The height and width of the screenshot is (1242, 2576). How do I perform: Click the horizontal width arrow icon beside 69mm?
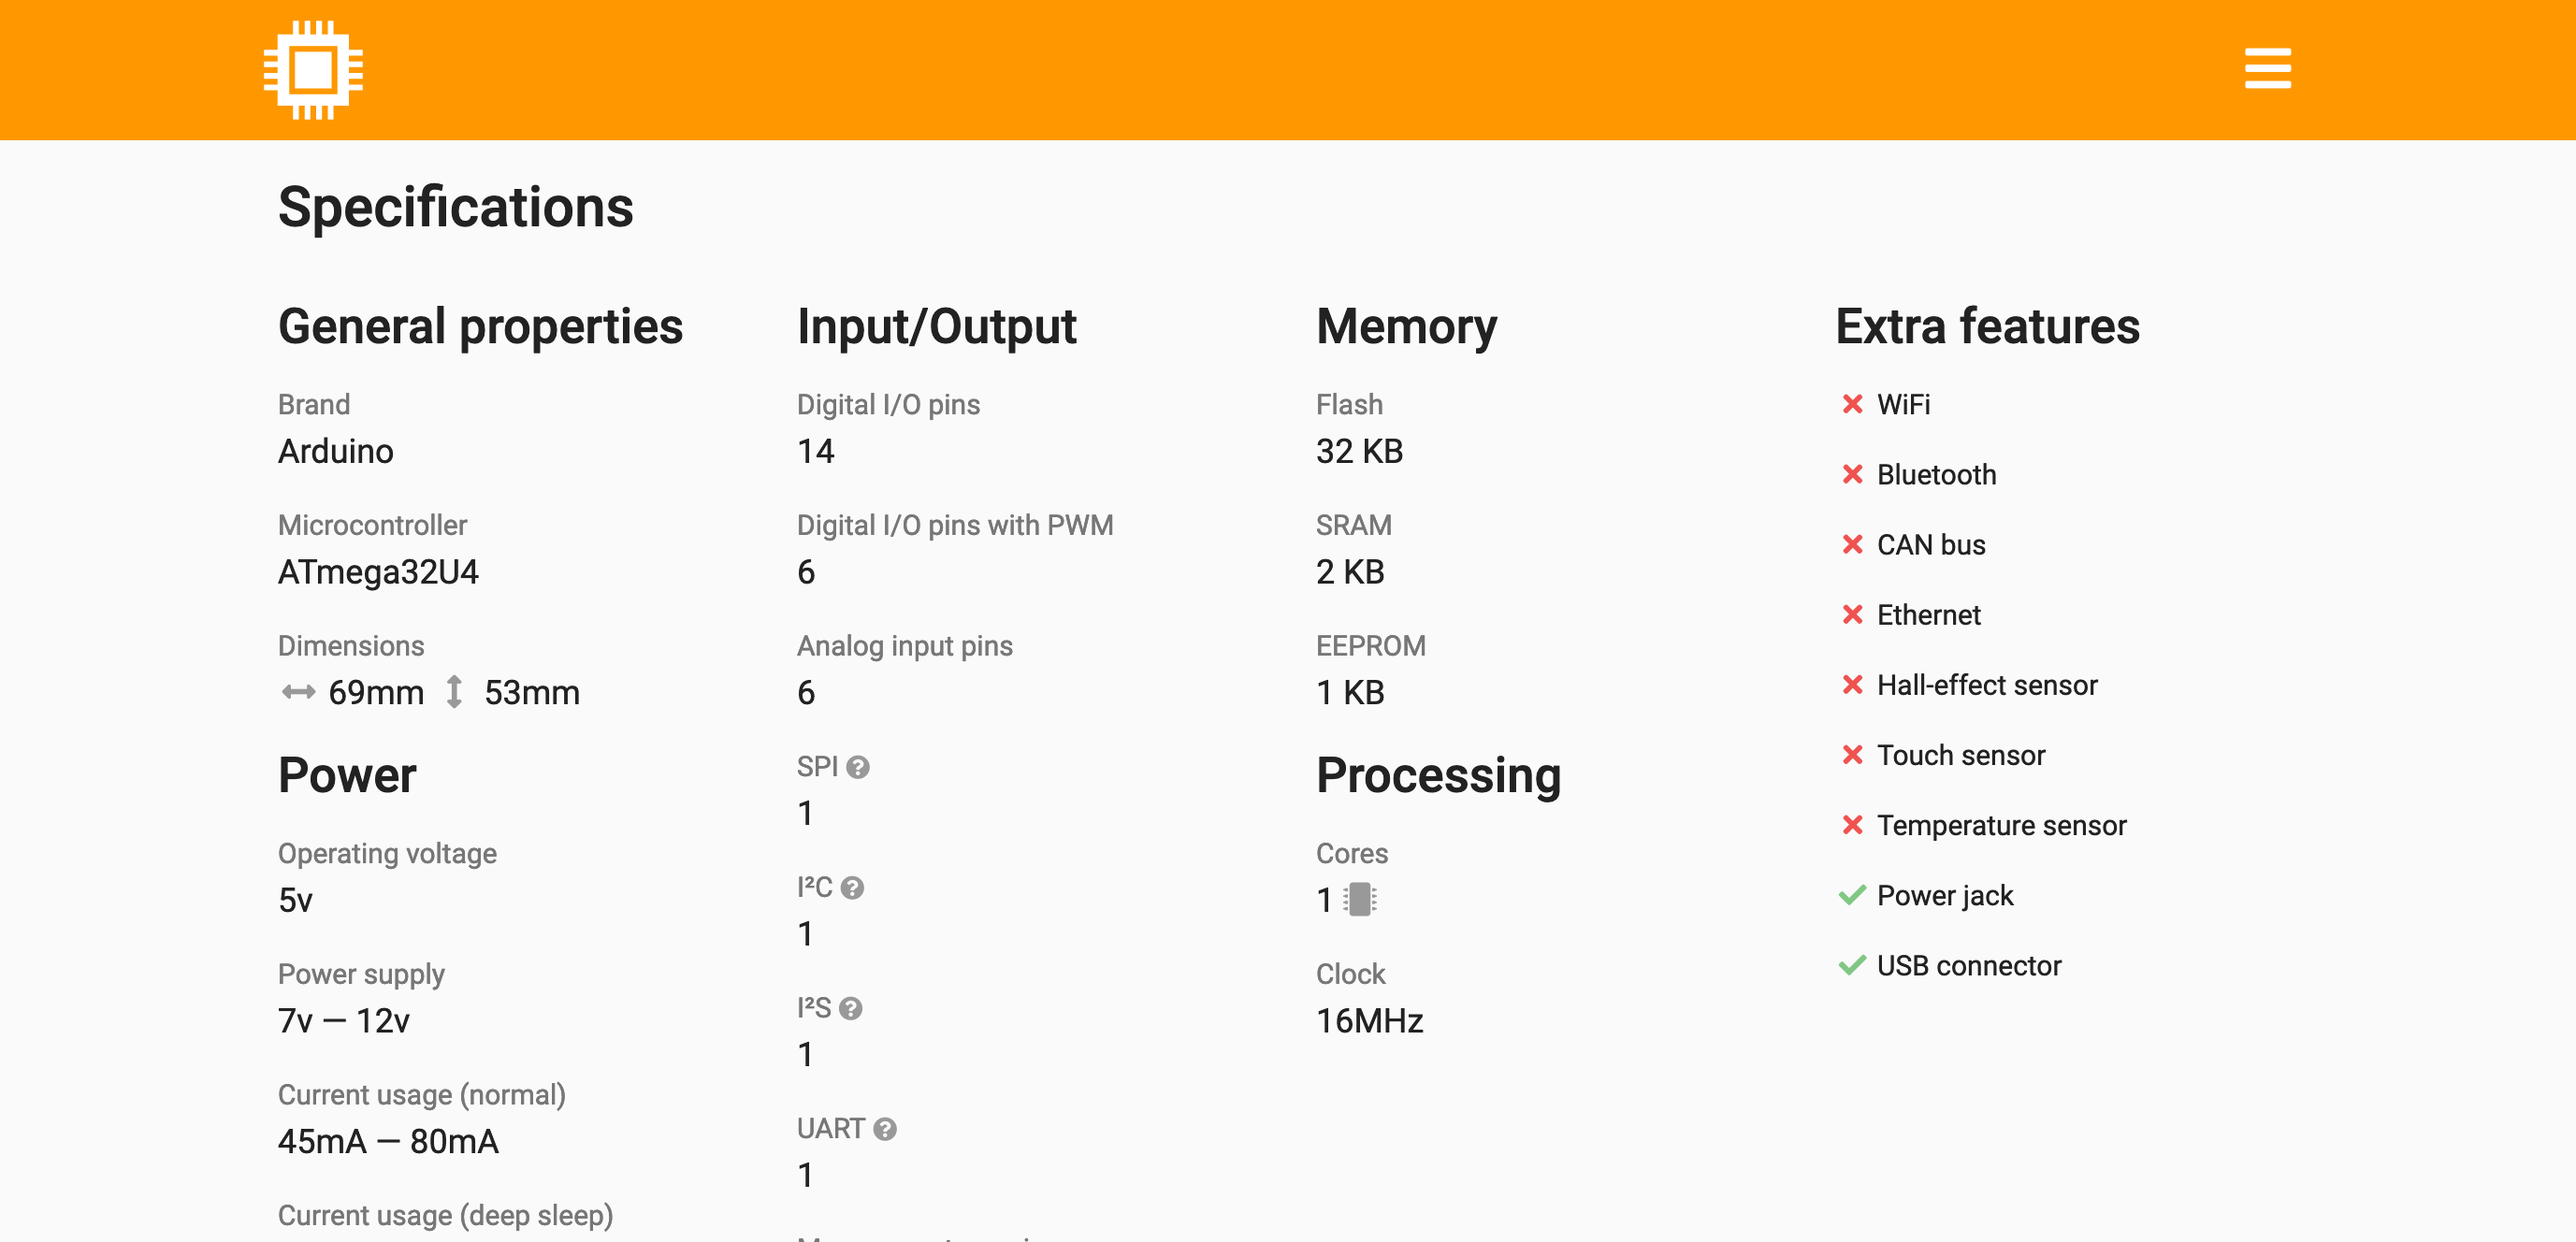click(x=298, y=692)
